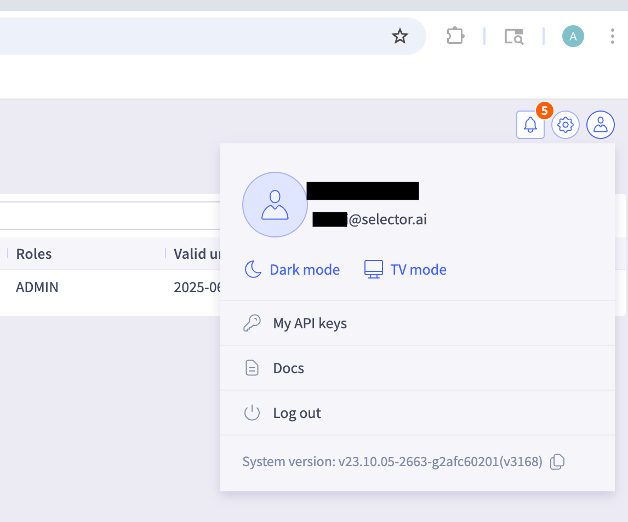628x522 pixels.
Task: Click the Chrome profile avatar 'A'
Action: click(573, 36)
